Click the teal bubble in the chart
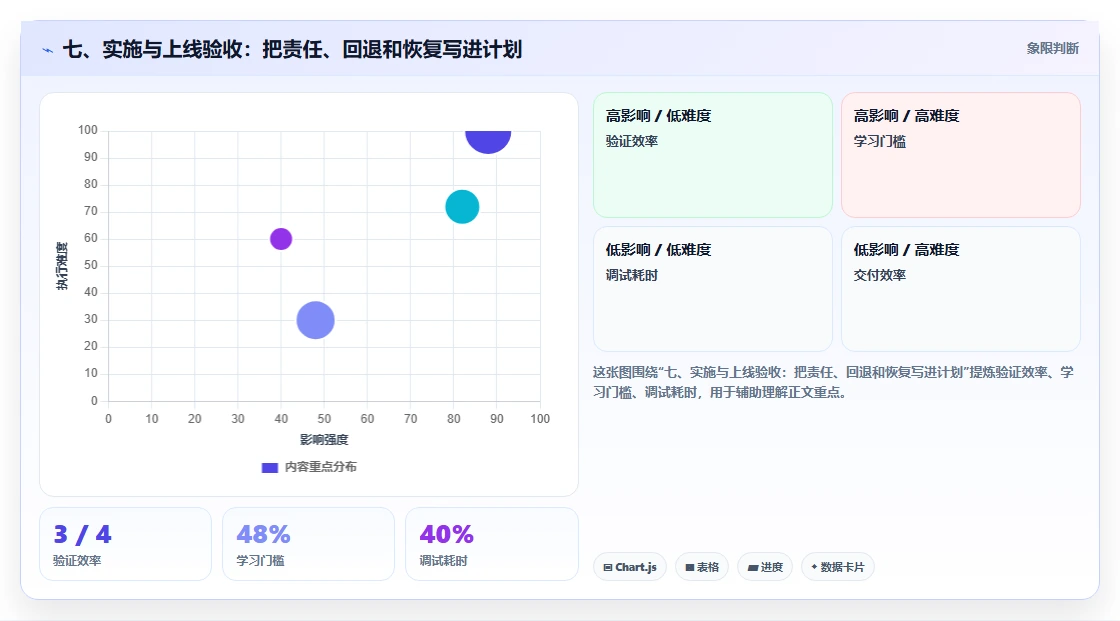 click(462, 207)
